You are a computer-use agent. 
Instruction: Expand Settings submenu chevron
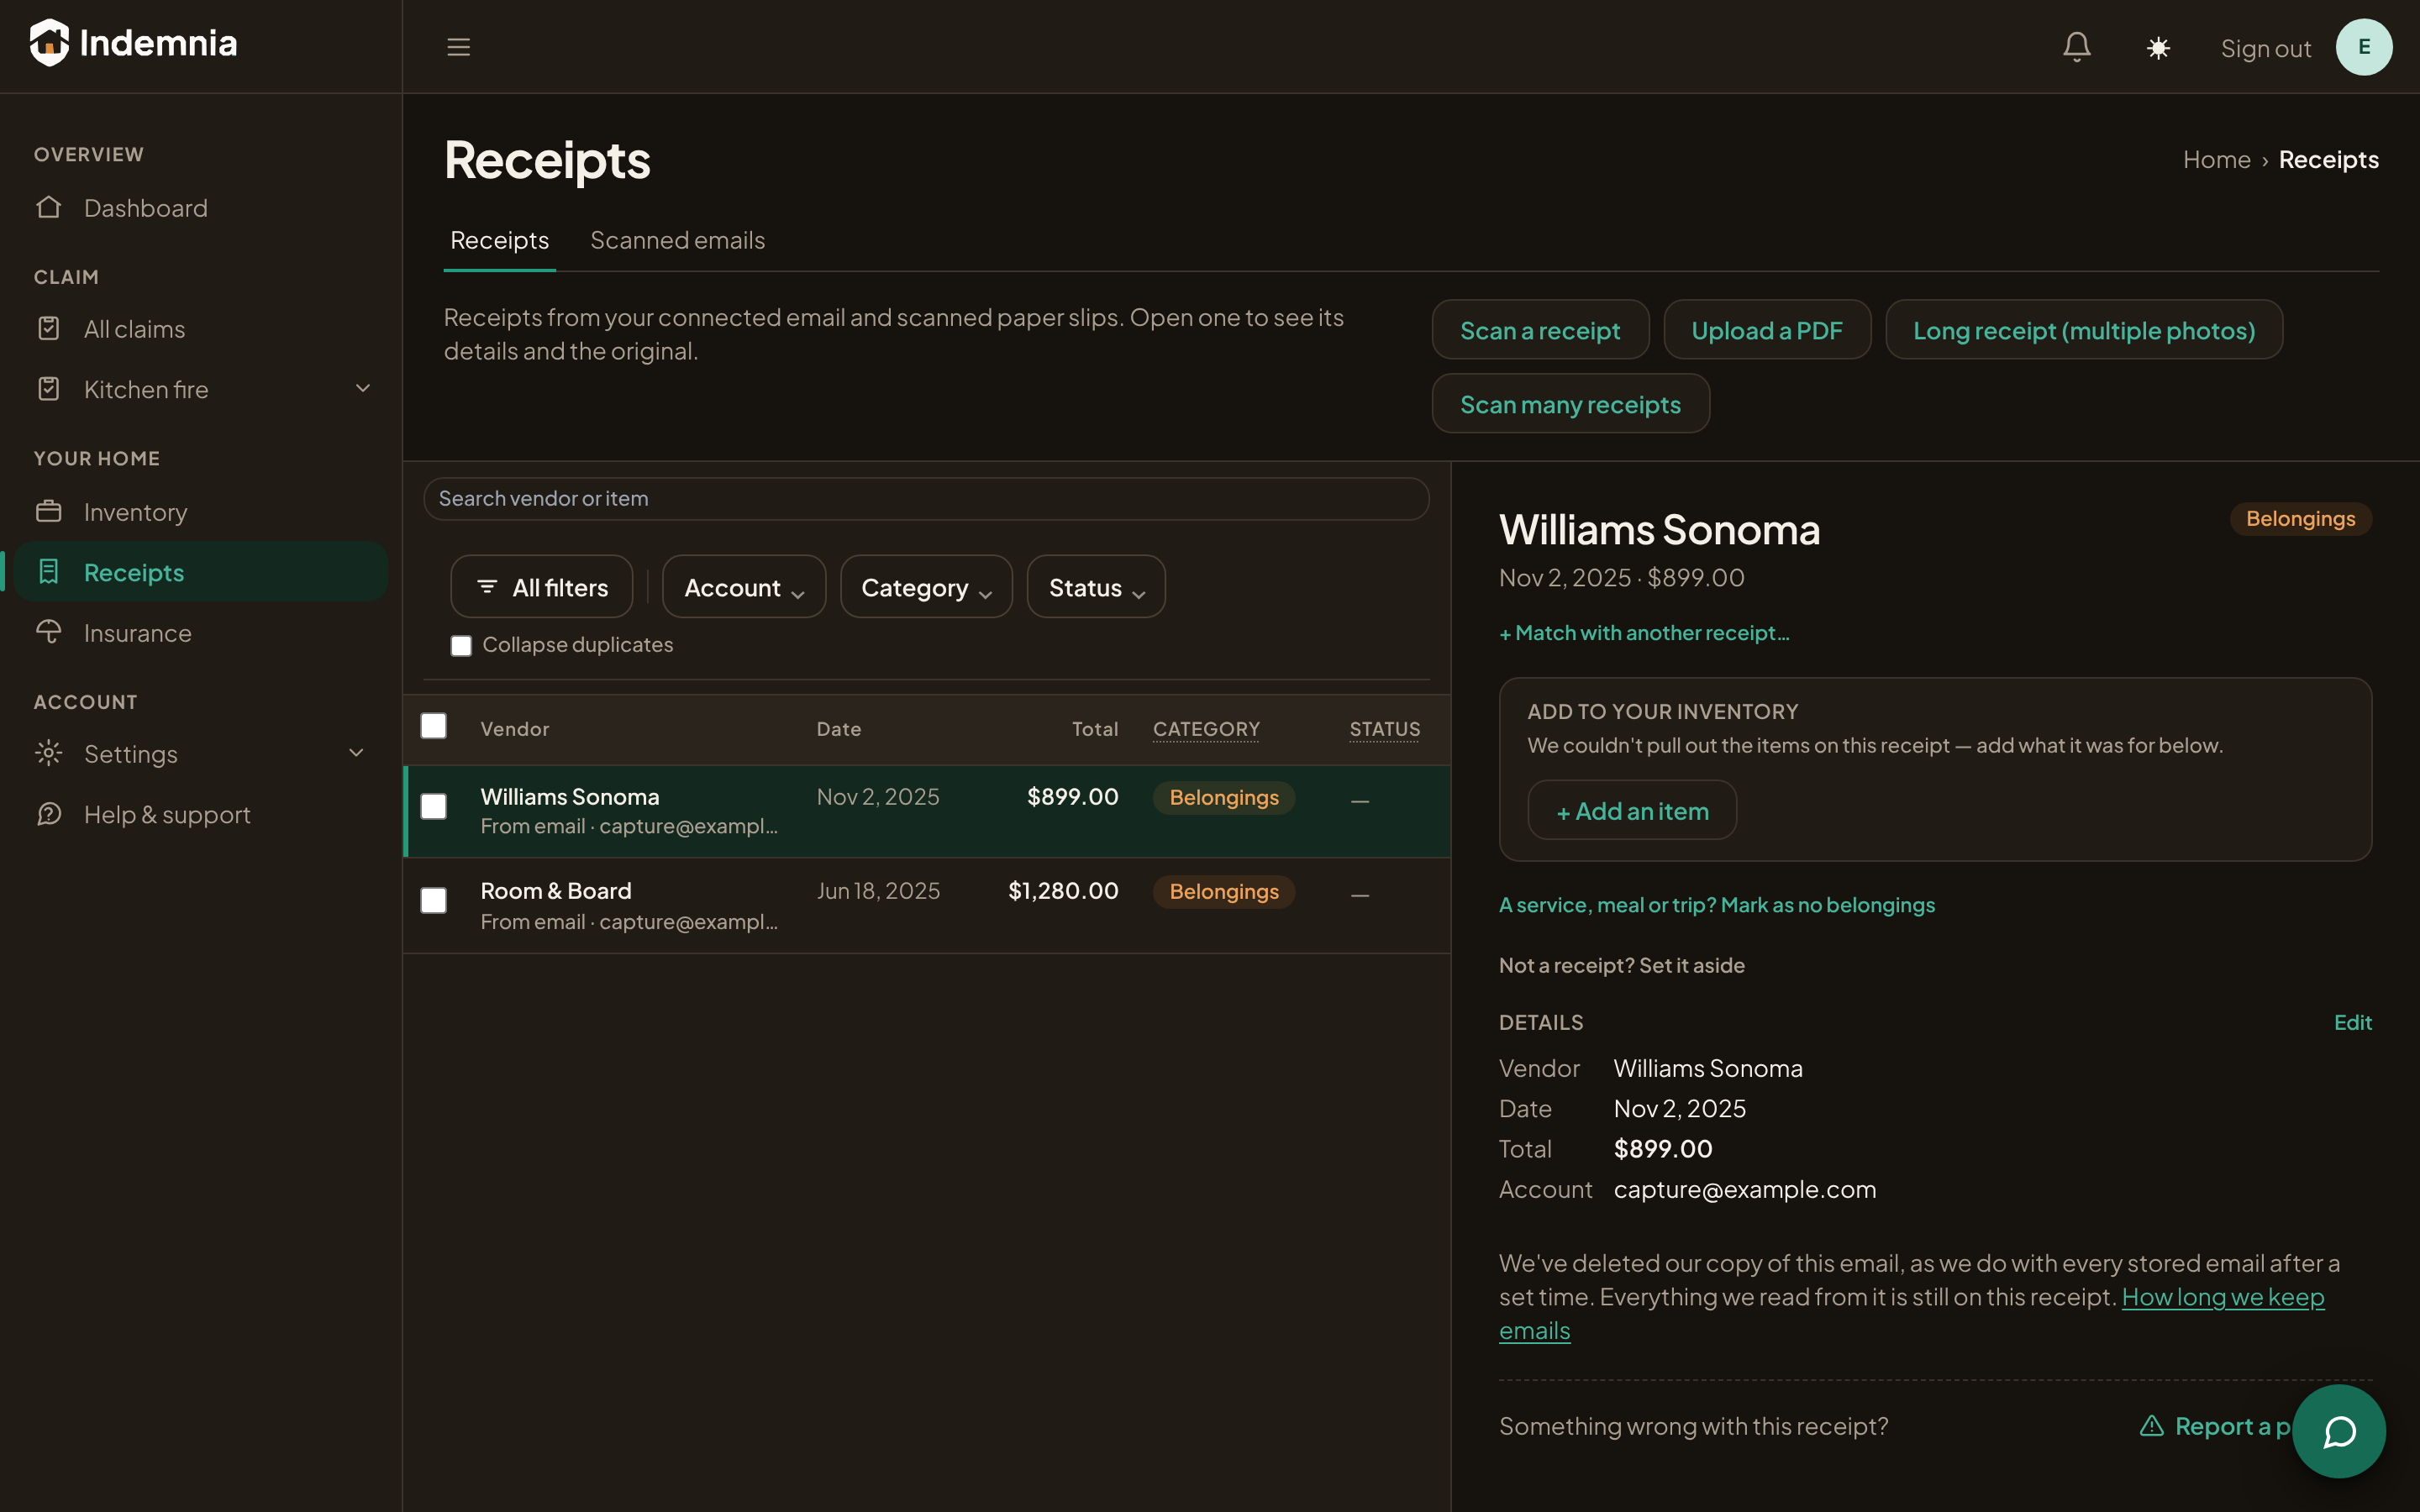tap(356, 753)
